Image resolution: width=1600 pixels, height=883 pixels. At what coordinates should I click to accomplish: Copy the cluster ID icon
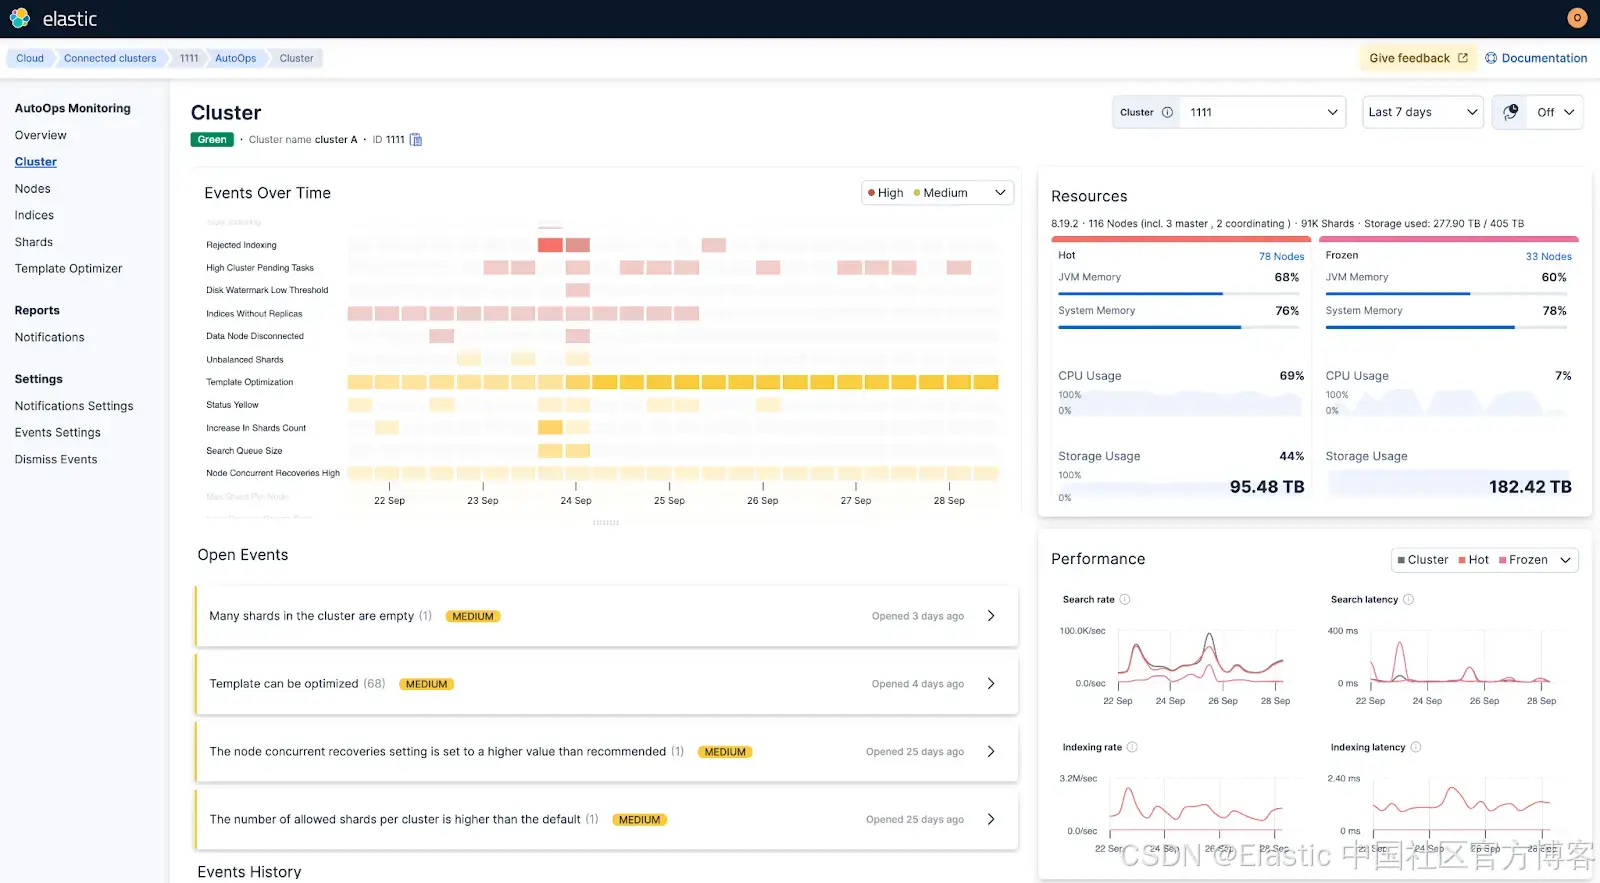(x=416, y=140)
